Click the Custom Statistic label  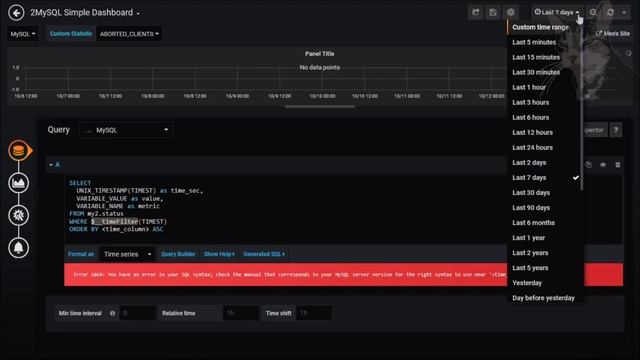coord(71,34)
